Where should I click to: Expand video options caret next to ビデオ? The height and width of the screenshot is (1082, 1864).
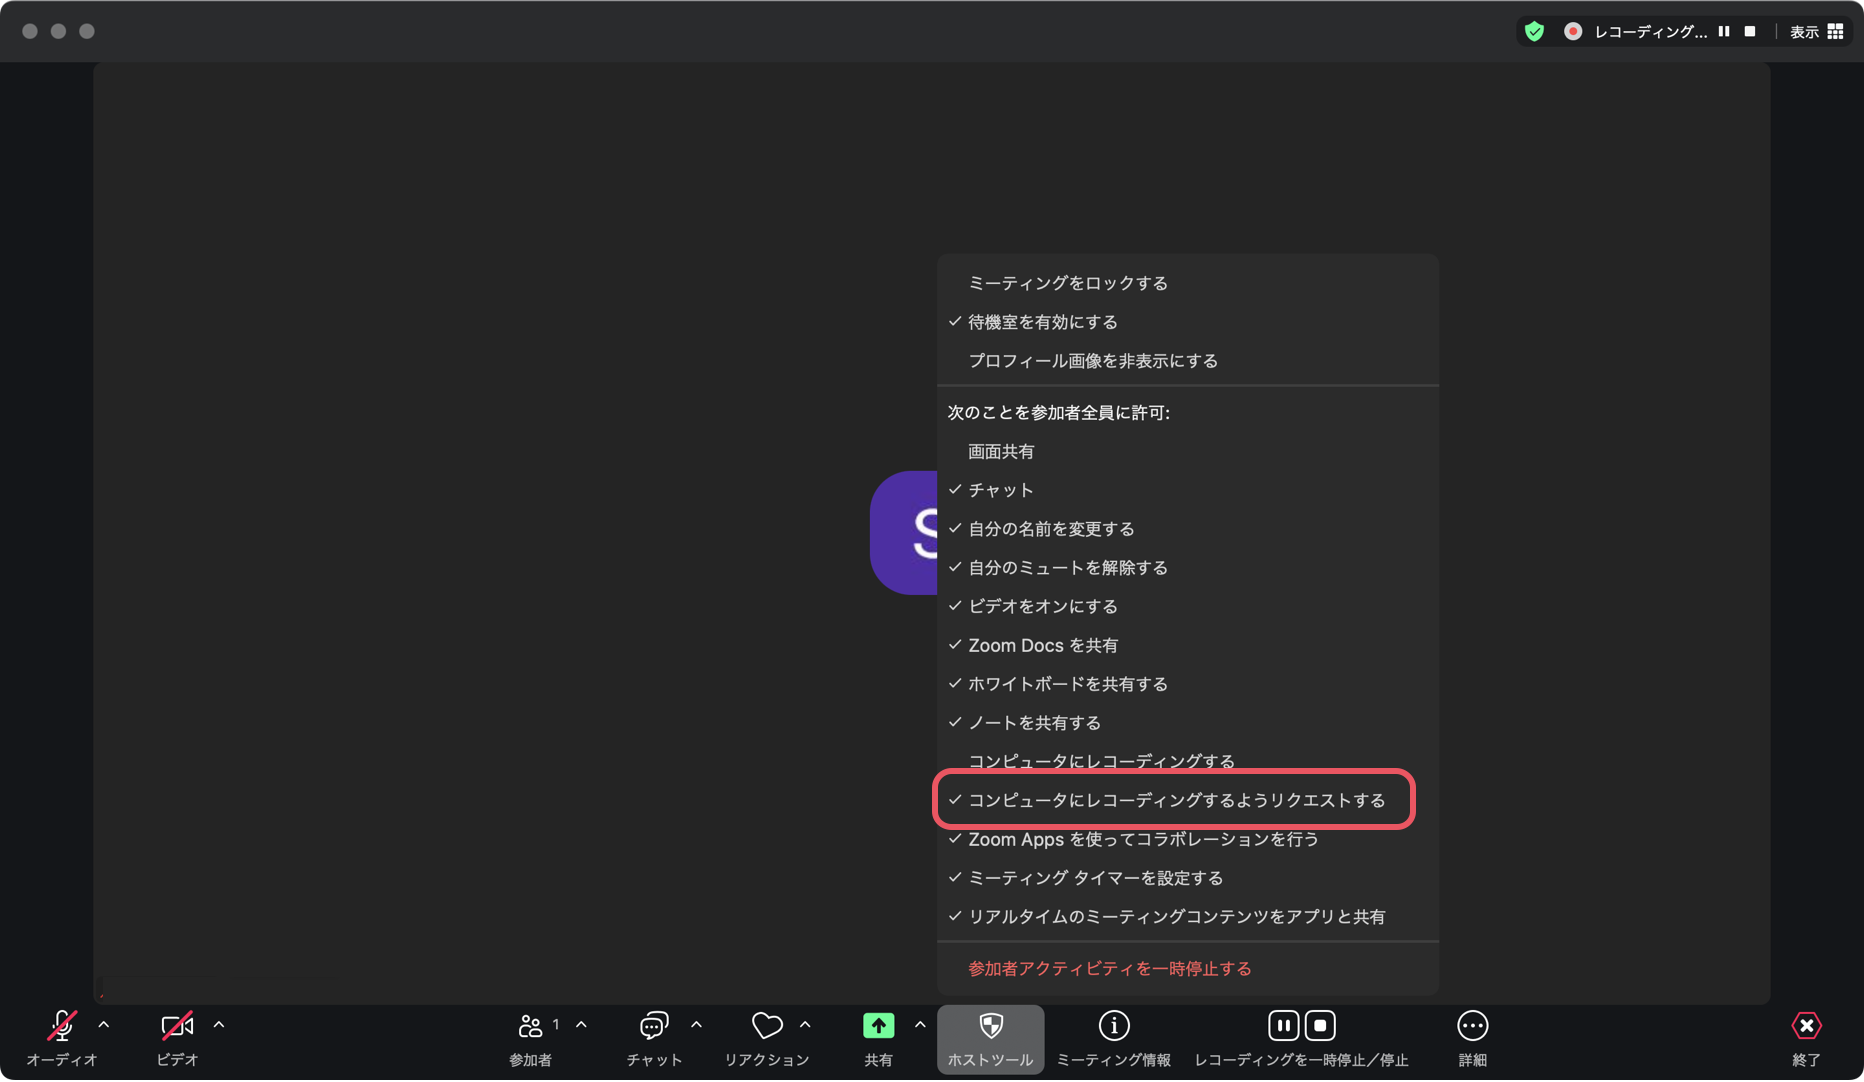[x=219, y=1025]
